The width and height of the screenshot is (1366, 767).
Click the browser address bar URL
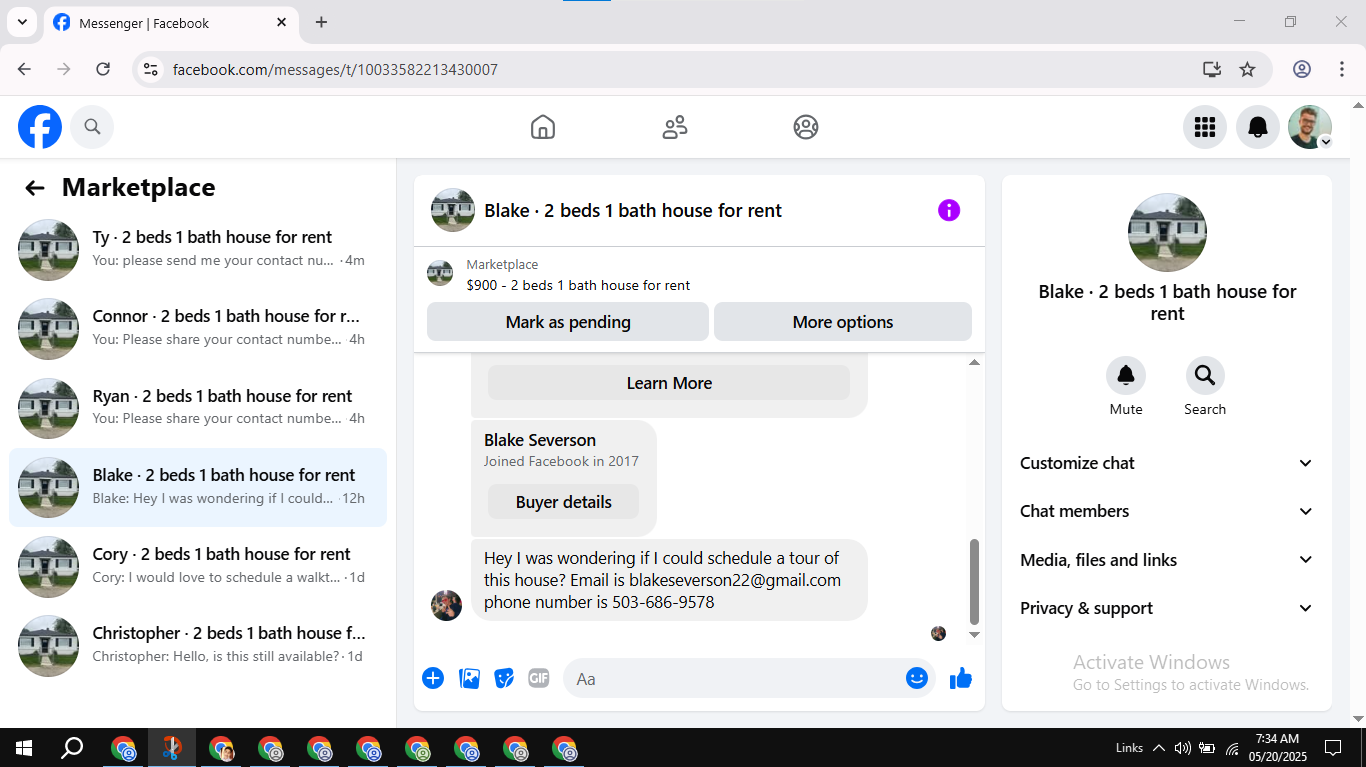pyautogui.click(x=335, y=69)
